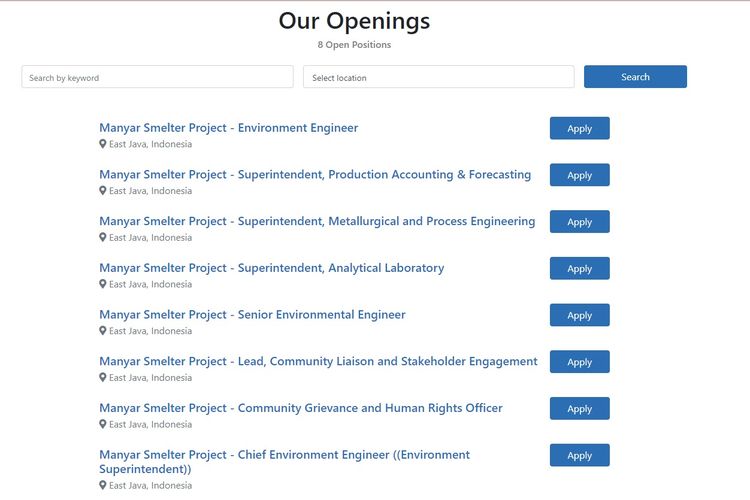750x500 pixels.
Task: Apply for Senior Environmental Engineer position
Action: click(x=580, y=315)
